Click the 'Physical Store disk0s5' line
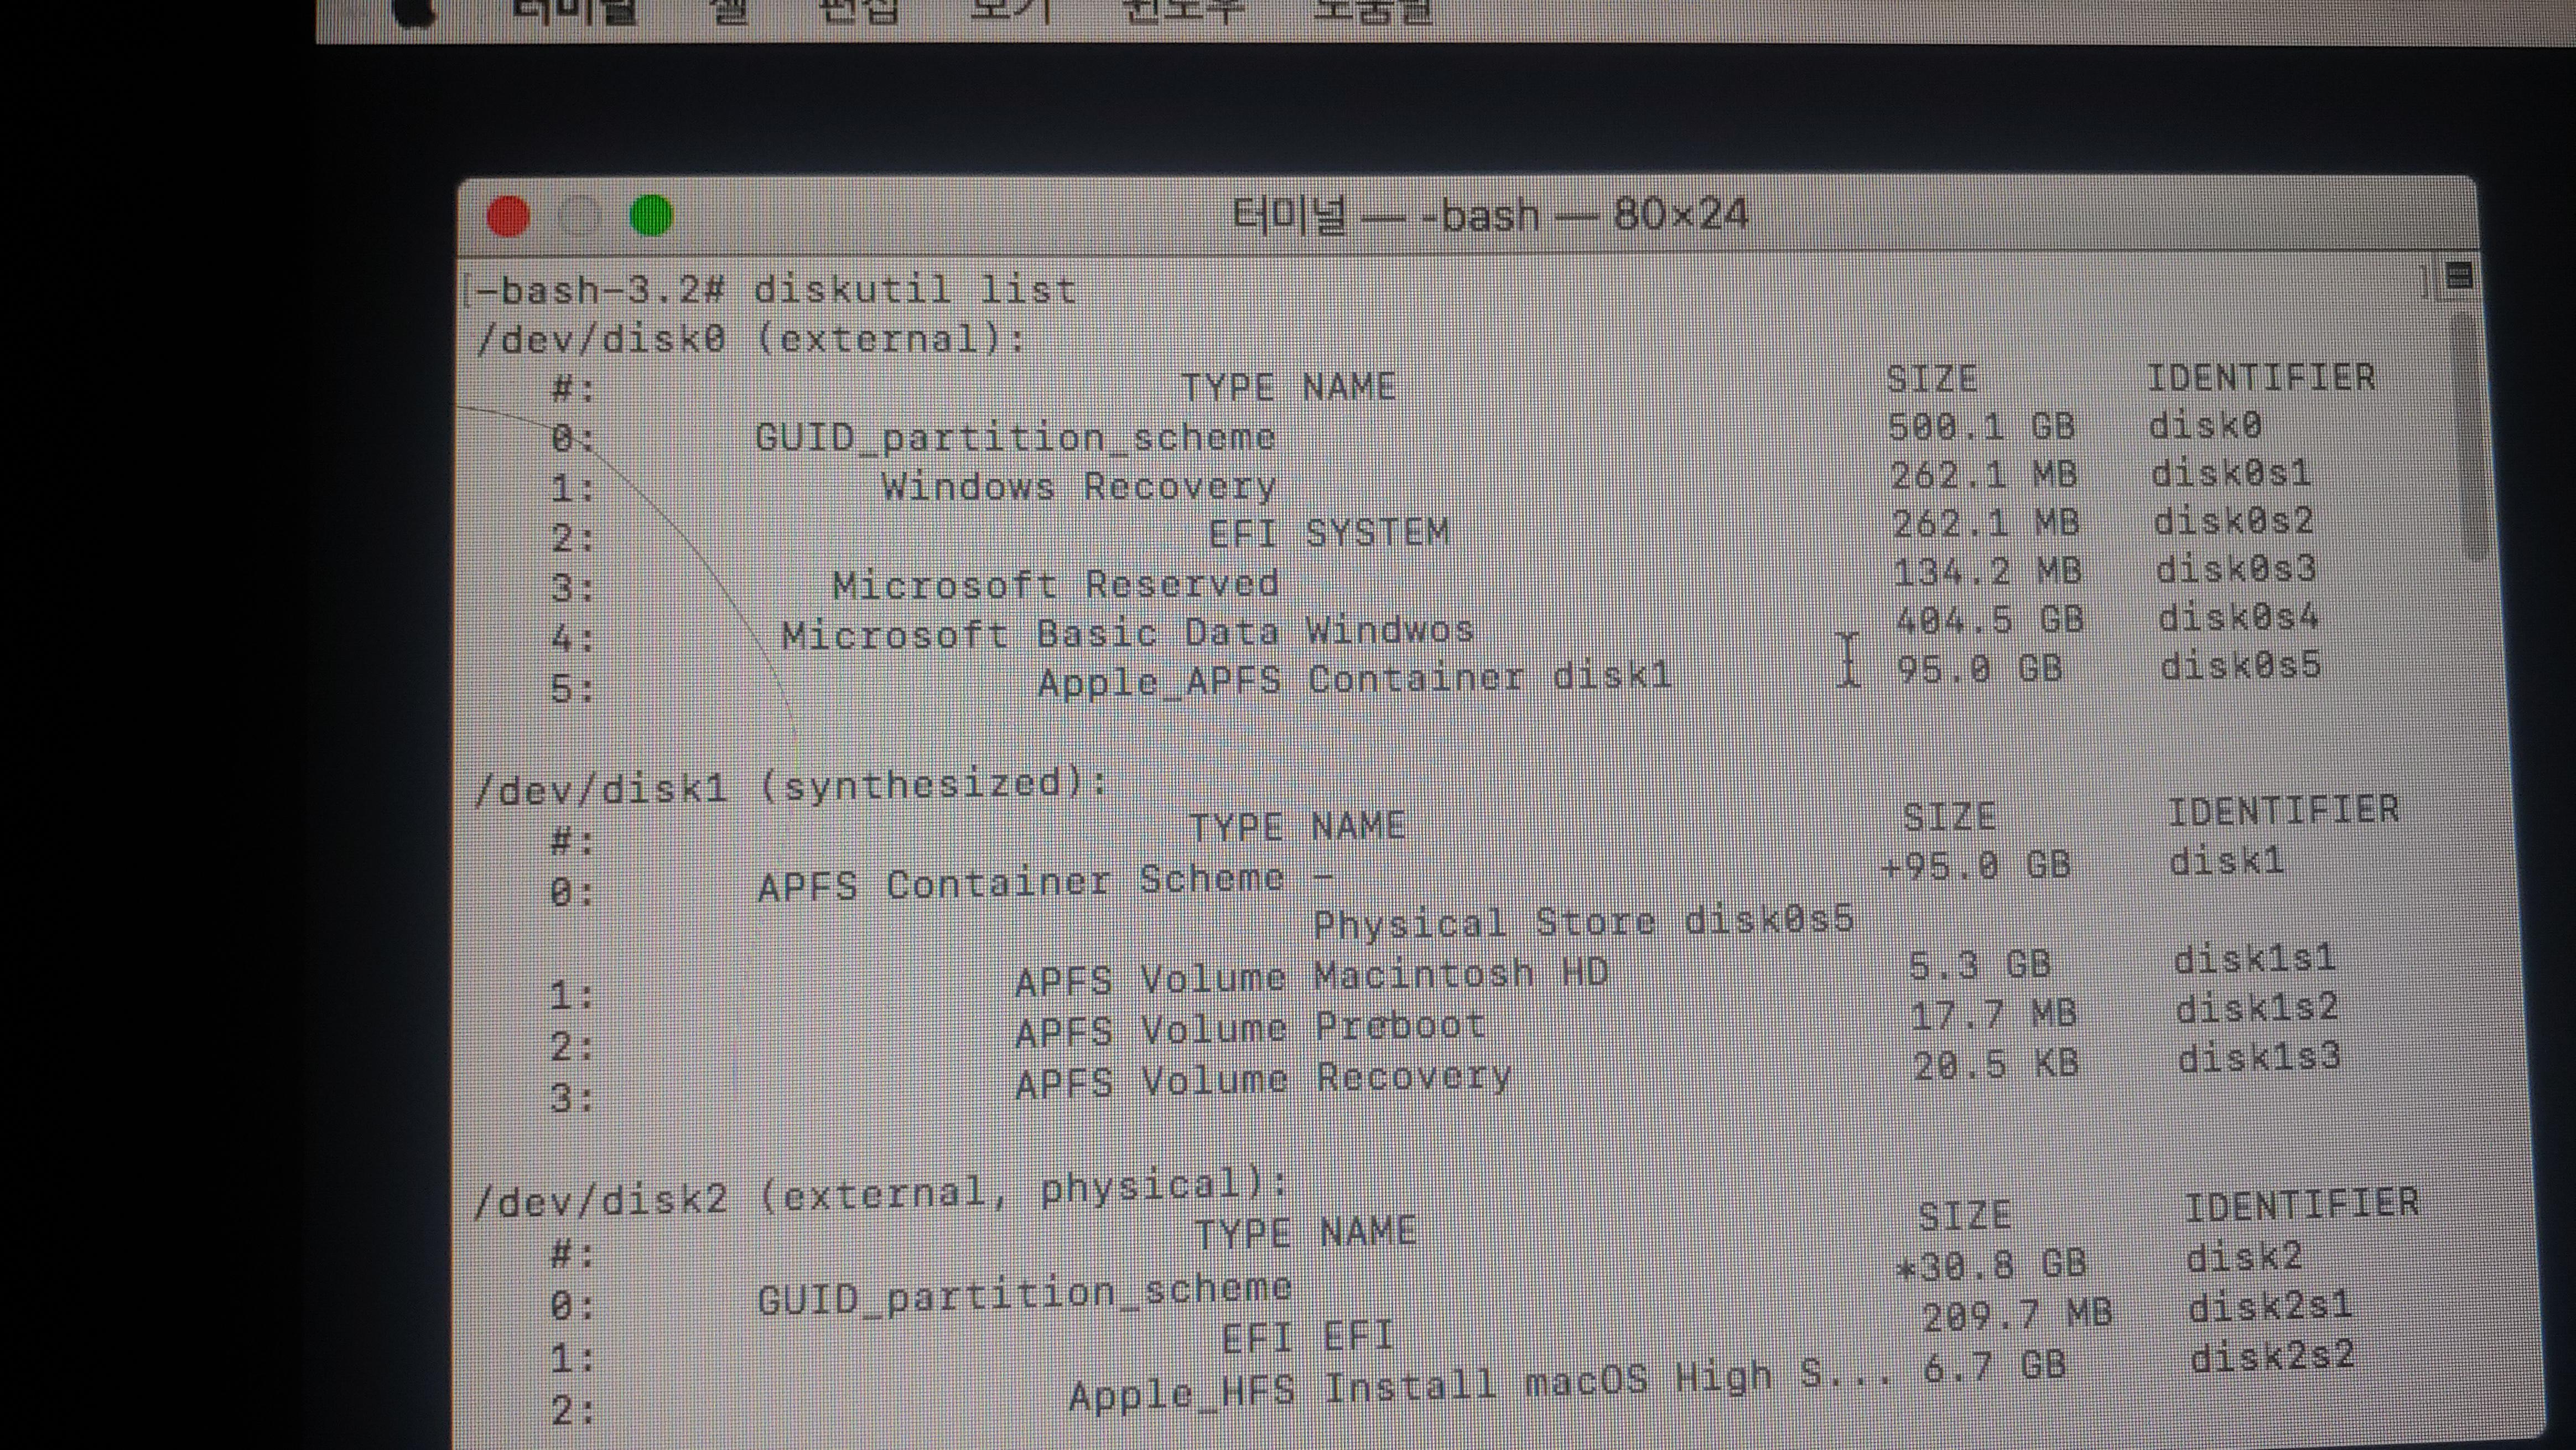Screen dimensions: 2576x1450 [1583, 922]
